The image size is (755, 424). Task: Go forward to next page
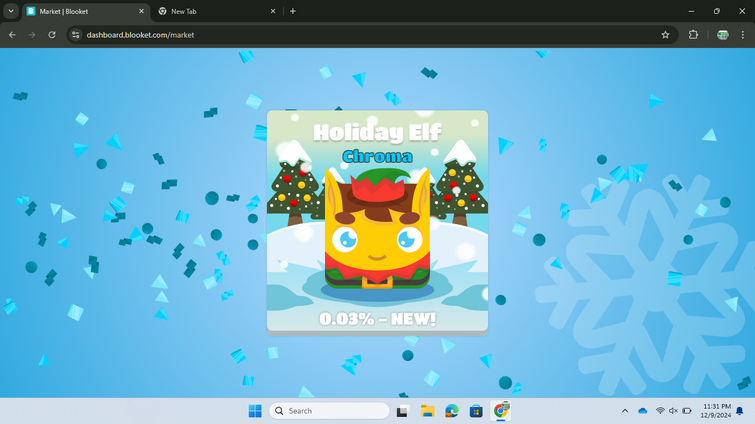[x=32, y=35]
